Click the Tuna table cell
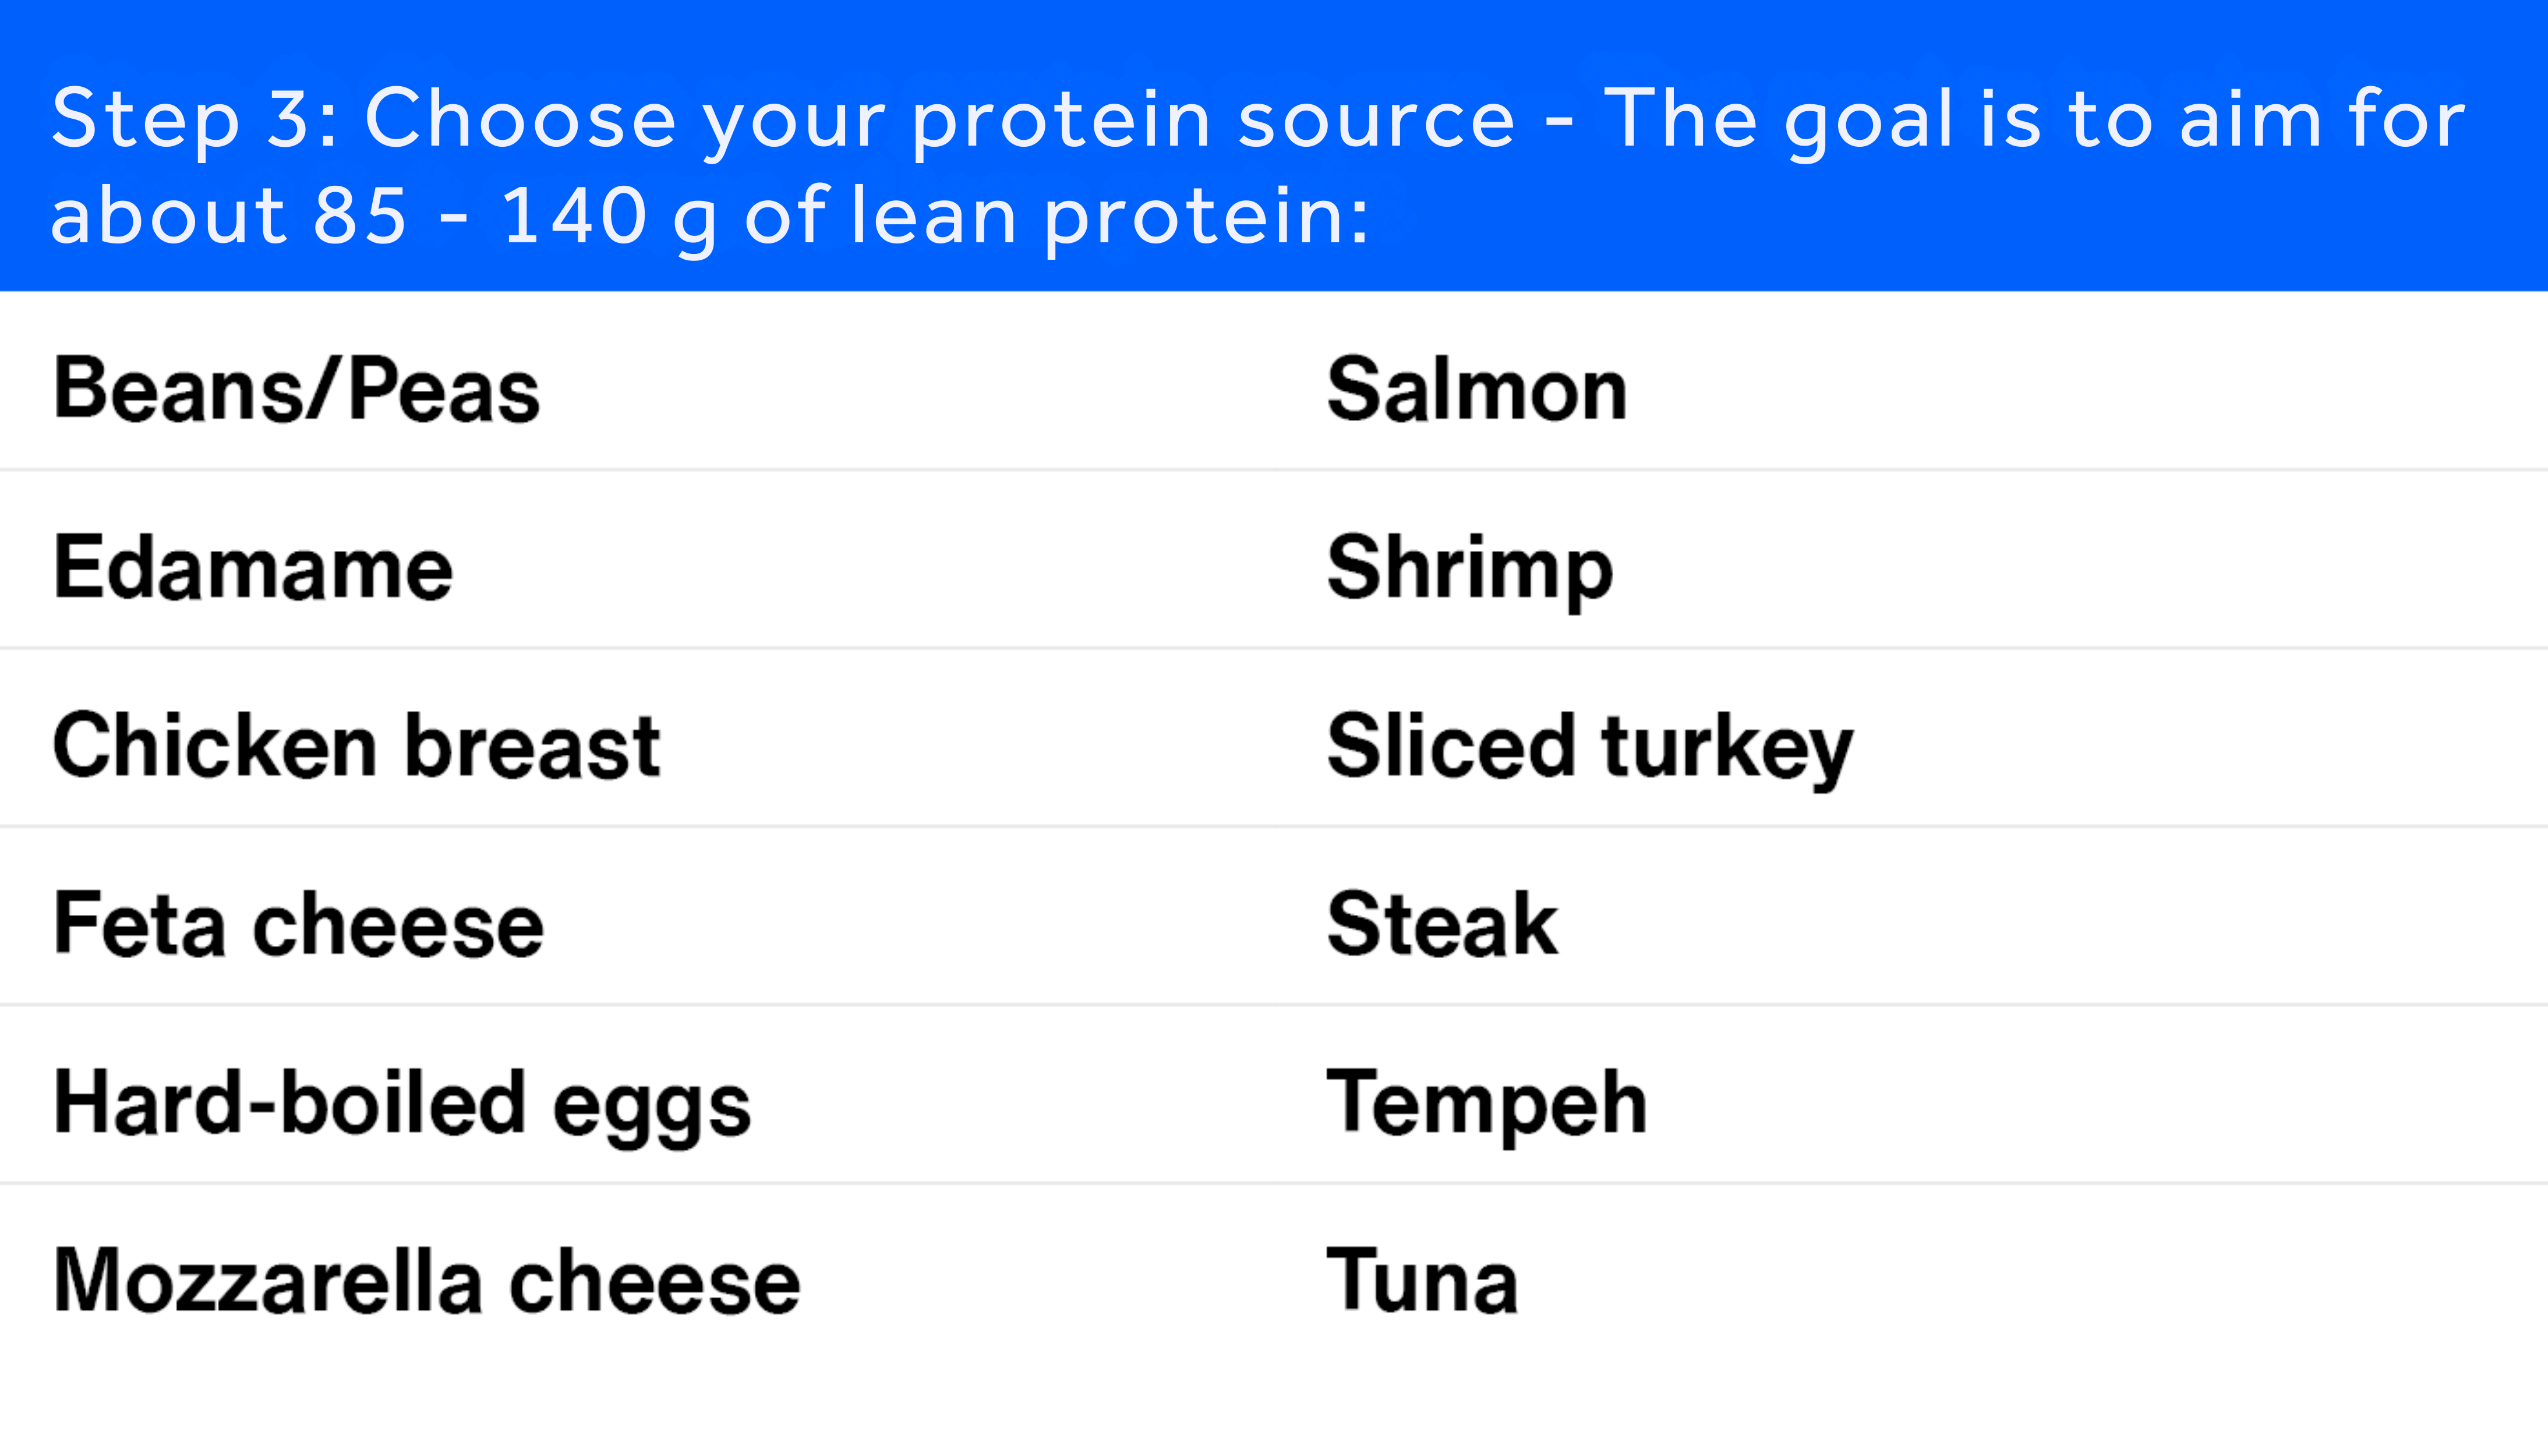 click(1422, 1282)
